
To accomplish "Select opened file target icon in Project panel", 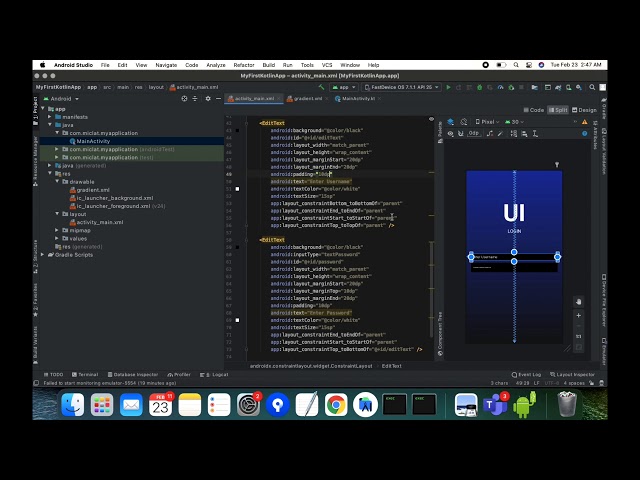I will click(184, 99).
